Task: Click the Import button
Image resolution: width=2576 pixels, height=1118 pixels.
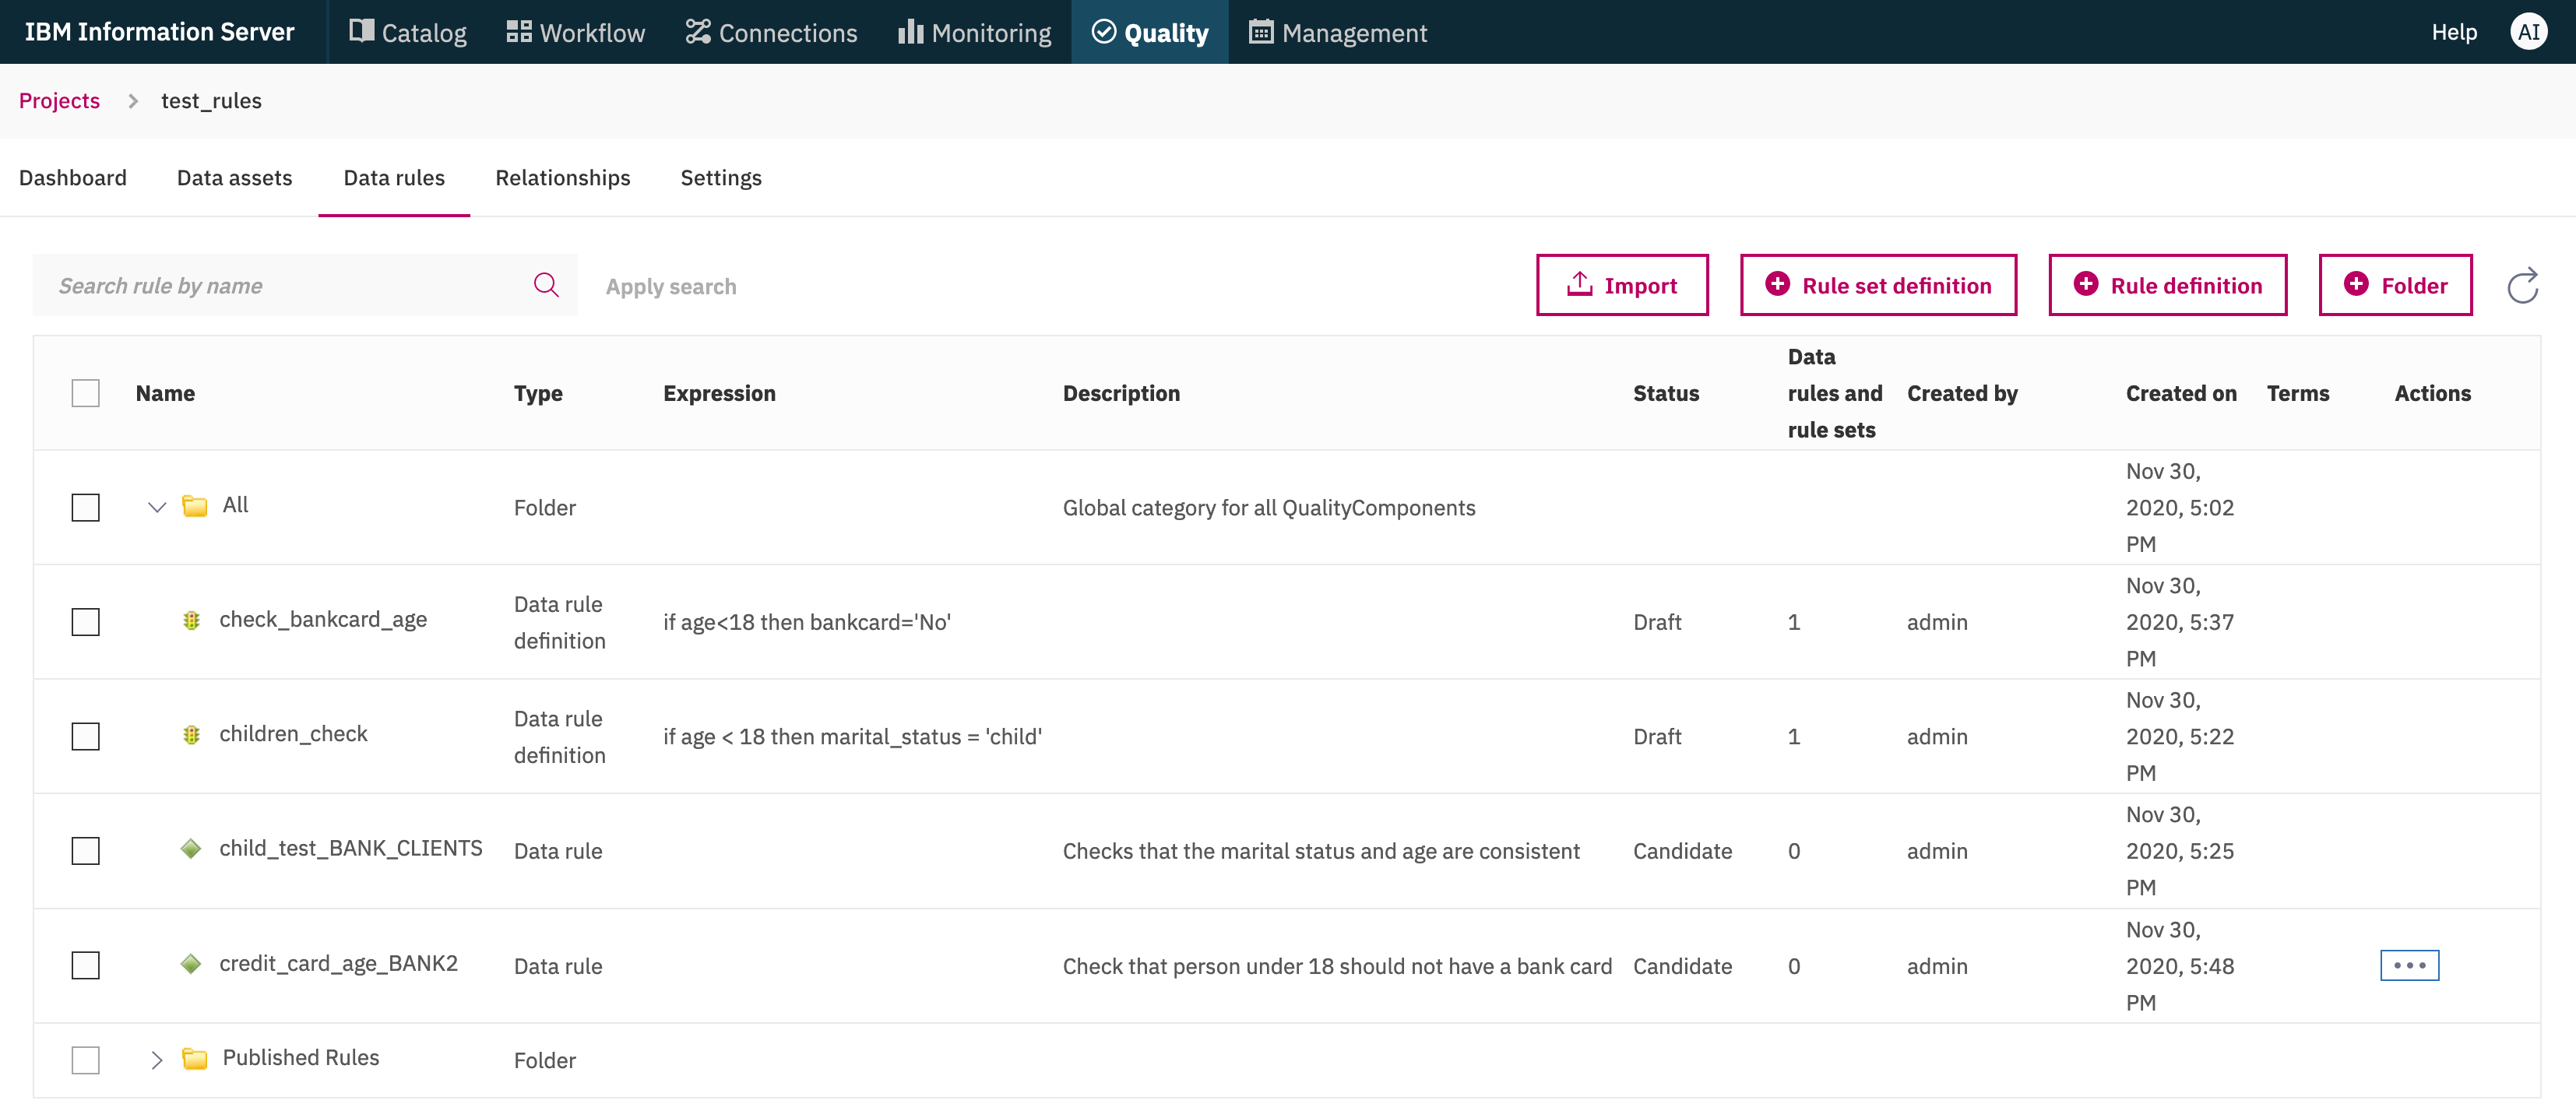Action: pyautogui.click(x=1621, y=286)
